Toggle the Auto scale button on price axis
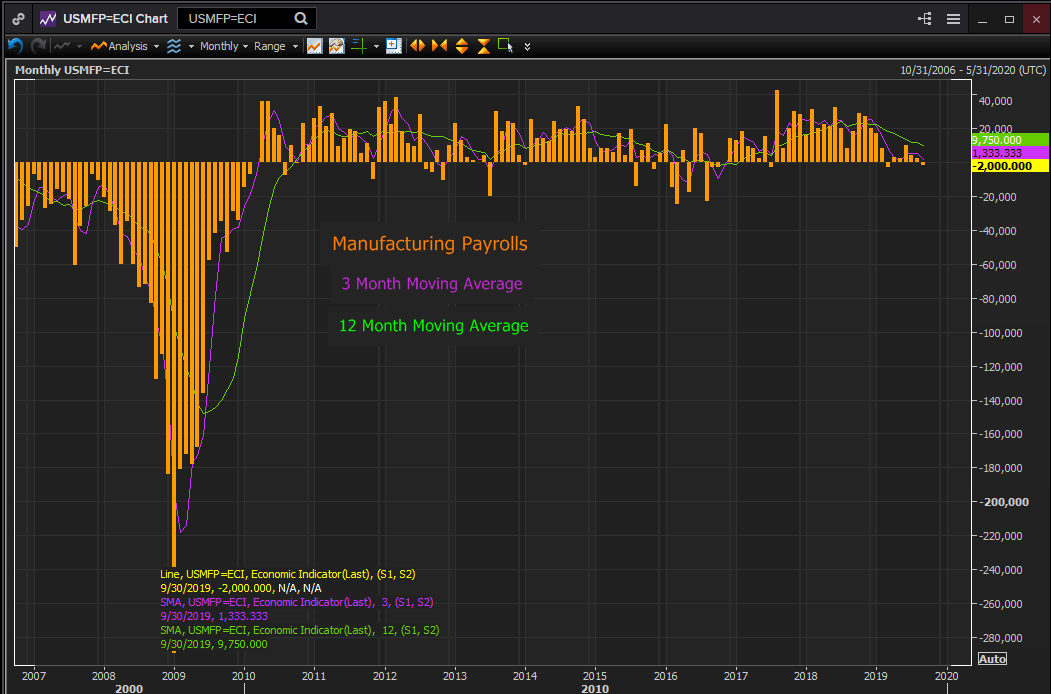This screenshot has height=694, width=1051. pos(991,659)
